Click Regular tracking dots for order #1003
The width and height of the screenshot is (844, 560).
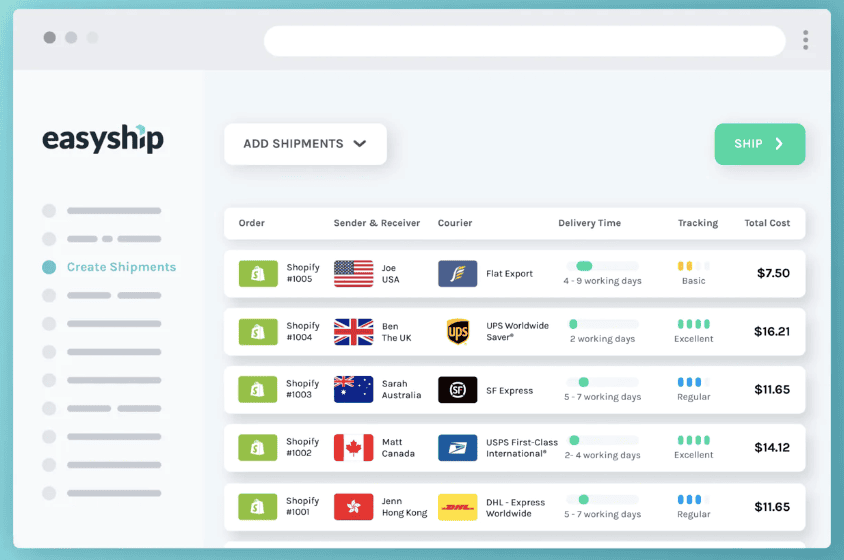693,382
